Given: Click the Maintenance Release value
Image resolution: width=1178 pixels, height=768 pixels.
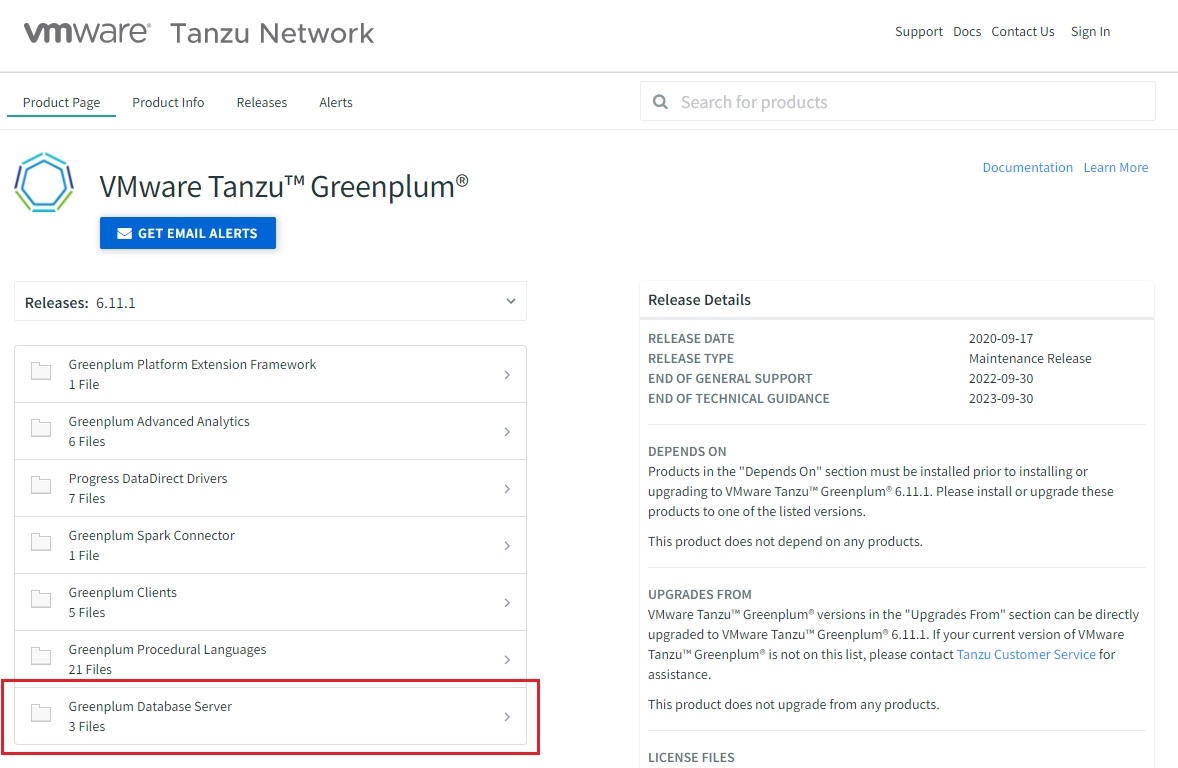Looking at the screenshot, I should pyautogui.click(x=1030, y=358).
